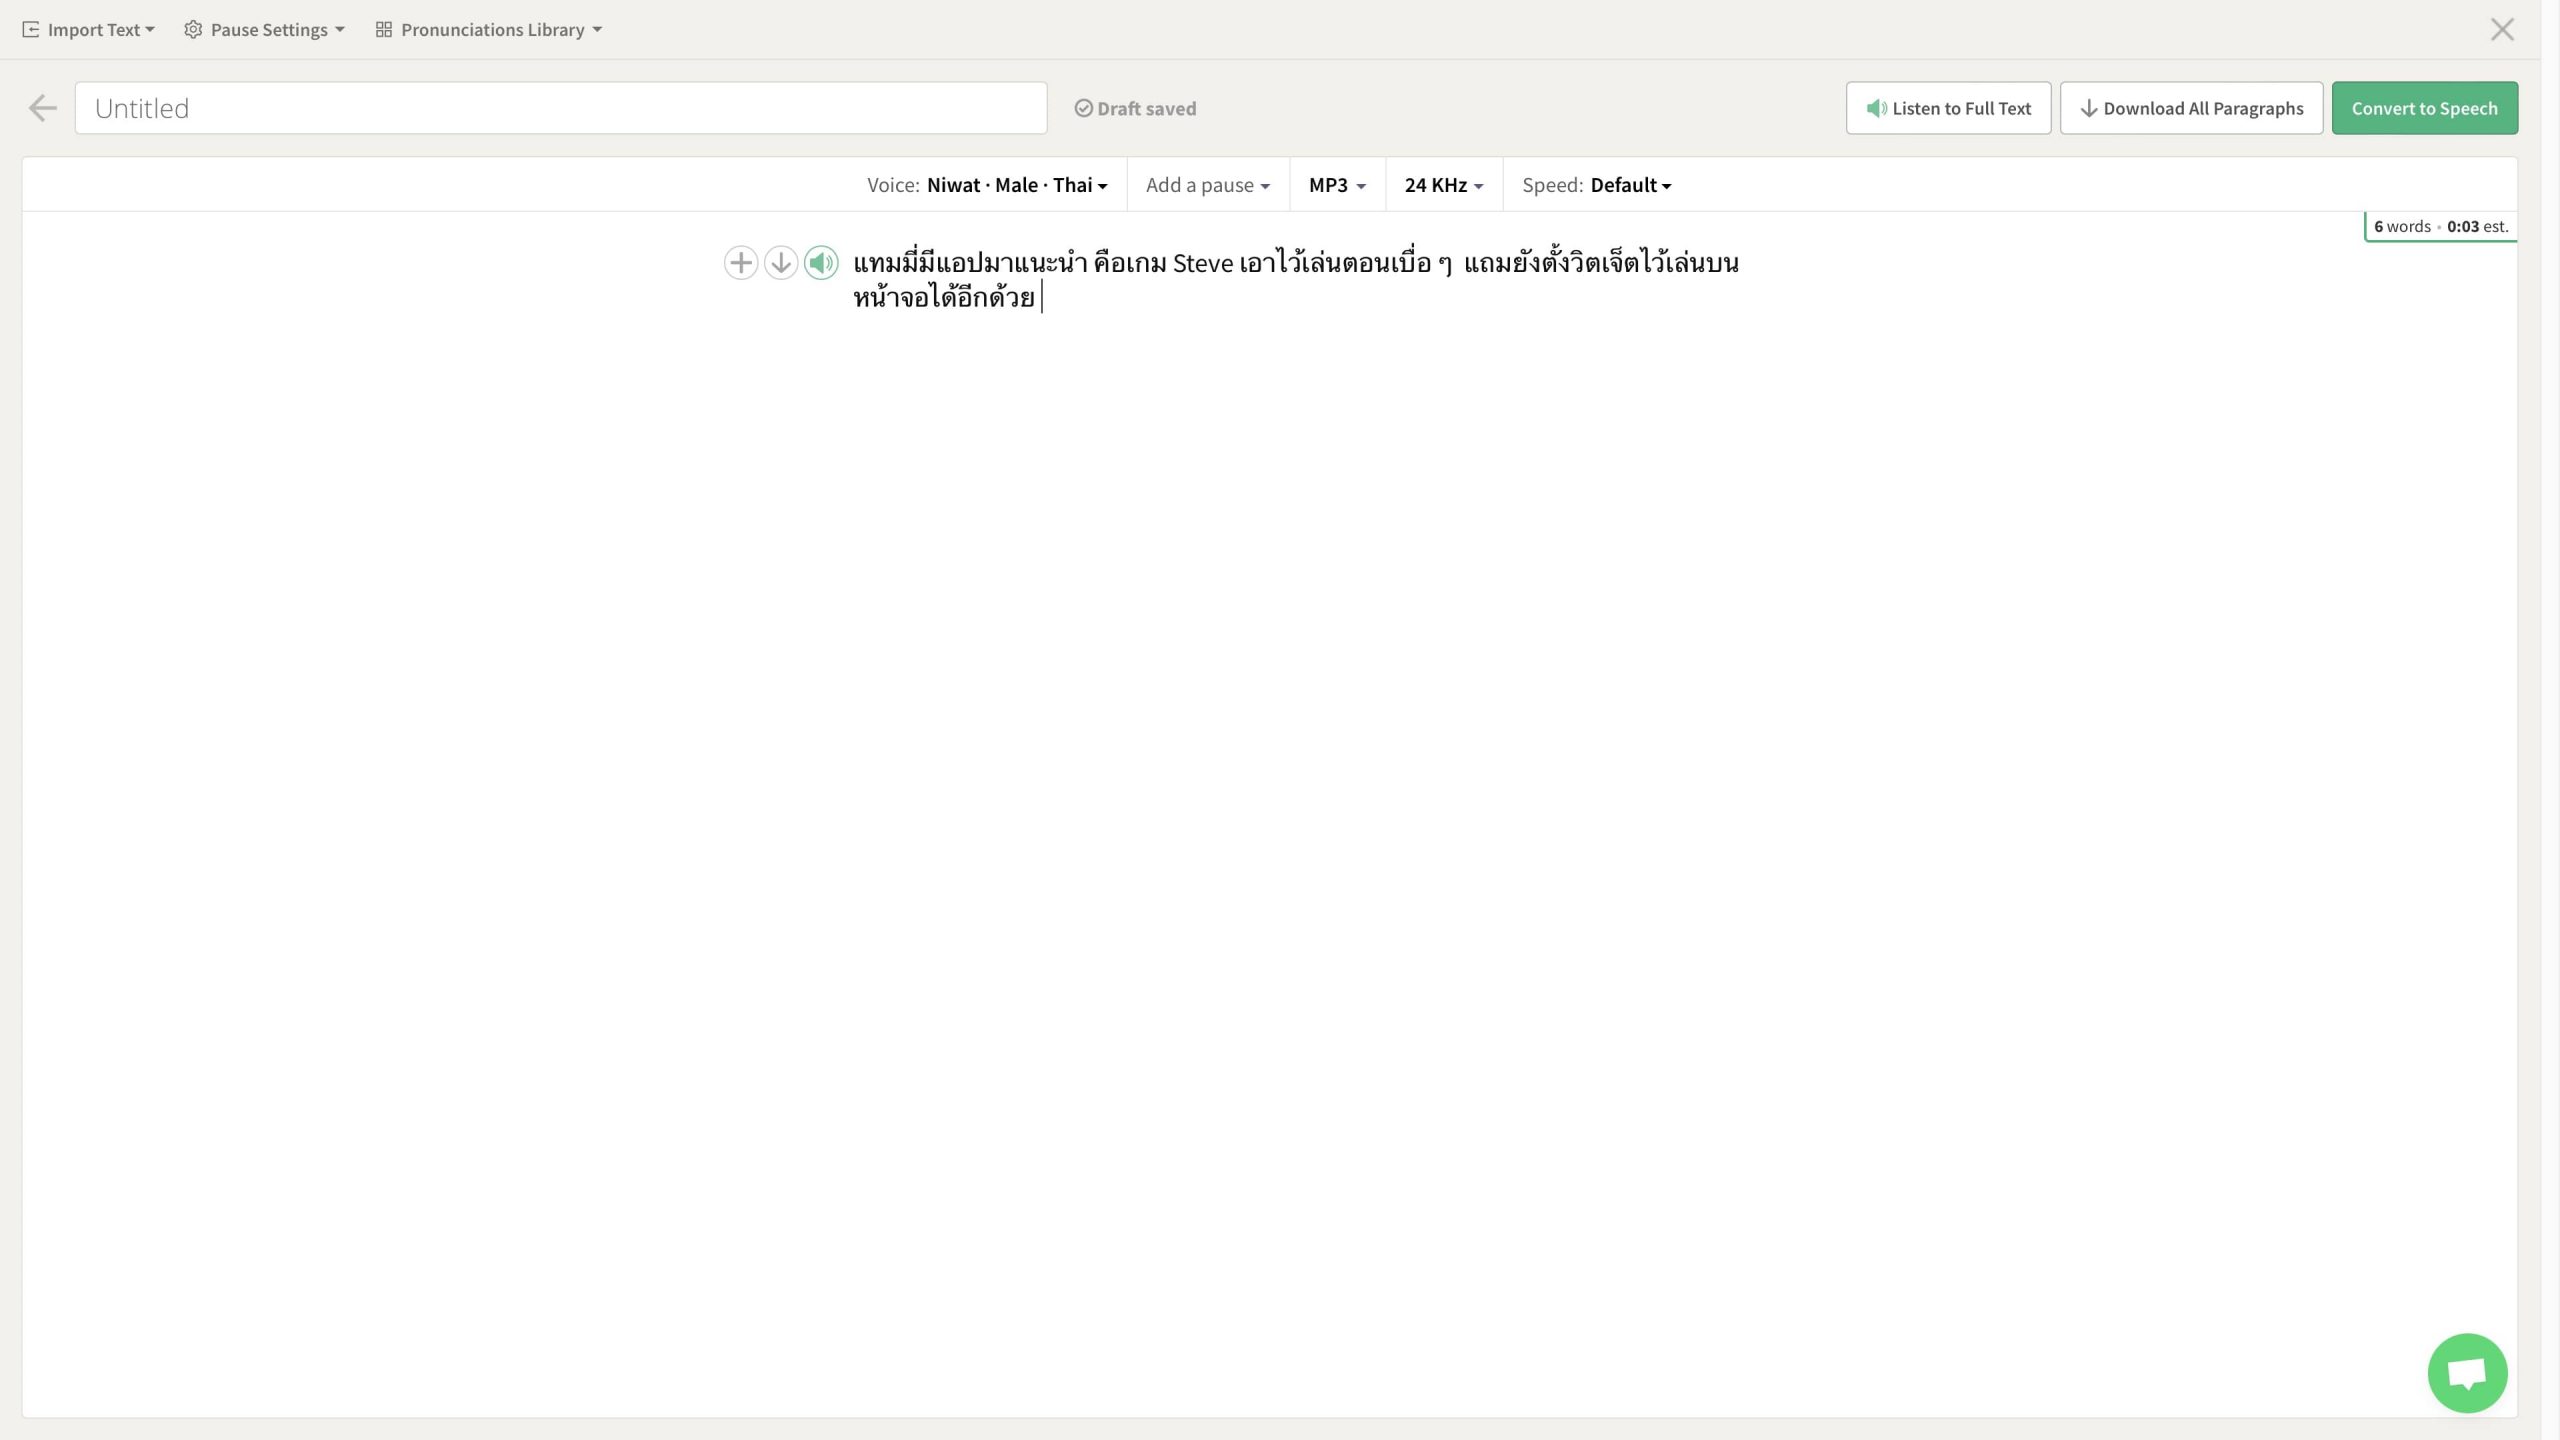Viewport: 2560px width, 1440px height.
Task: Click the Untitled title input field
Action: (560, 108)
